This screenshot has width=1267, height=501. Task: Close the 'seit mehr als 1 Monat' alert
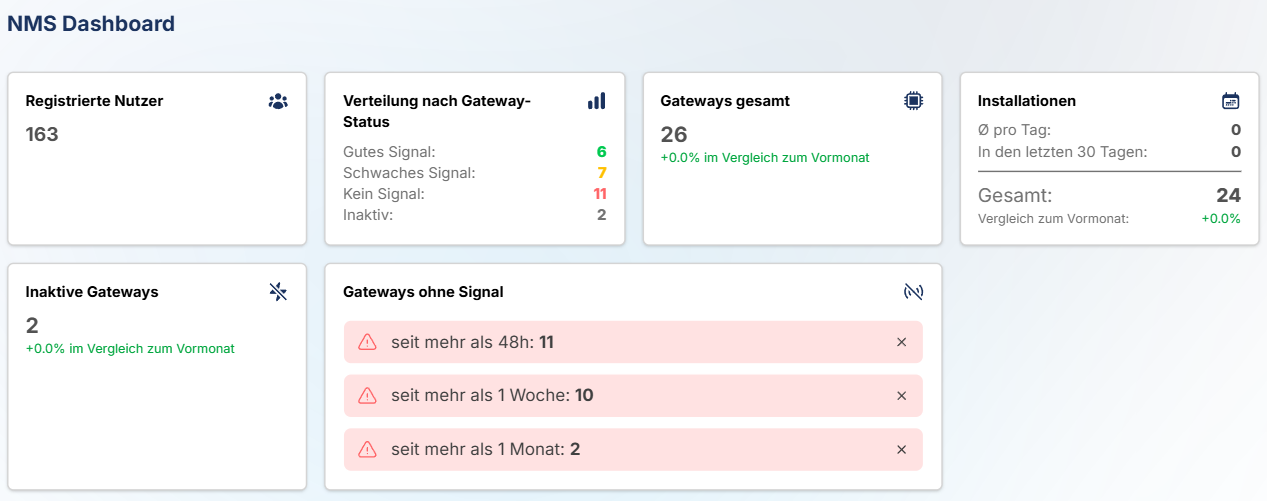coord(901,450)
